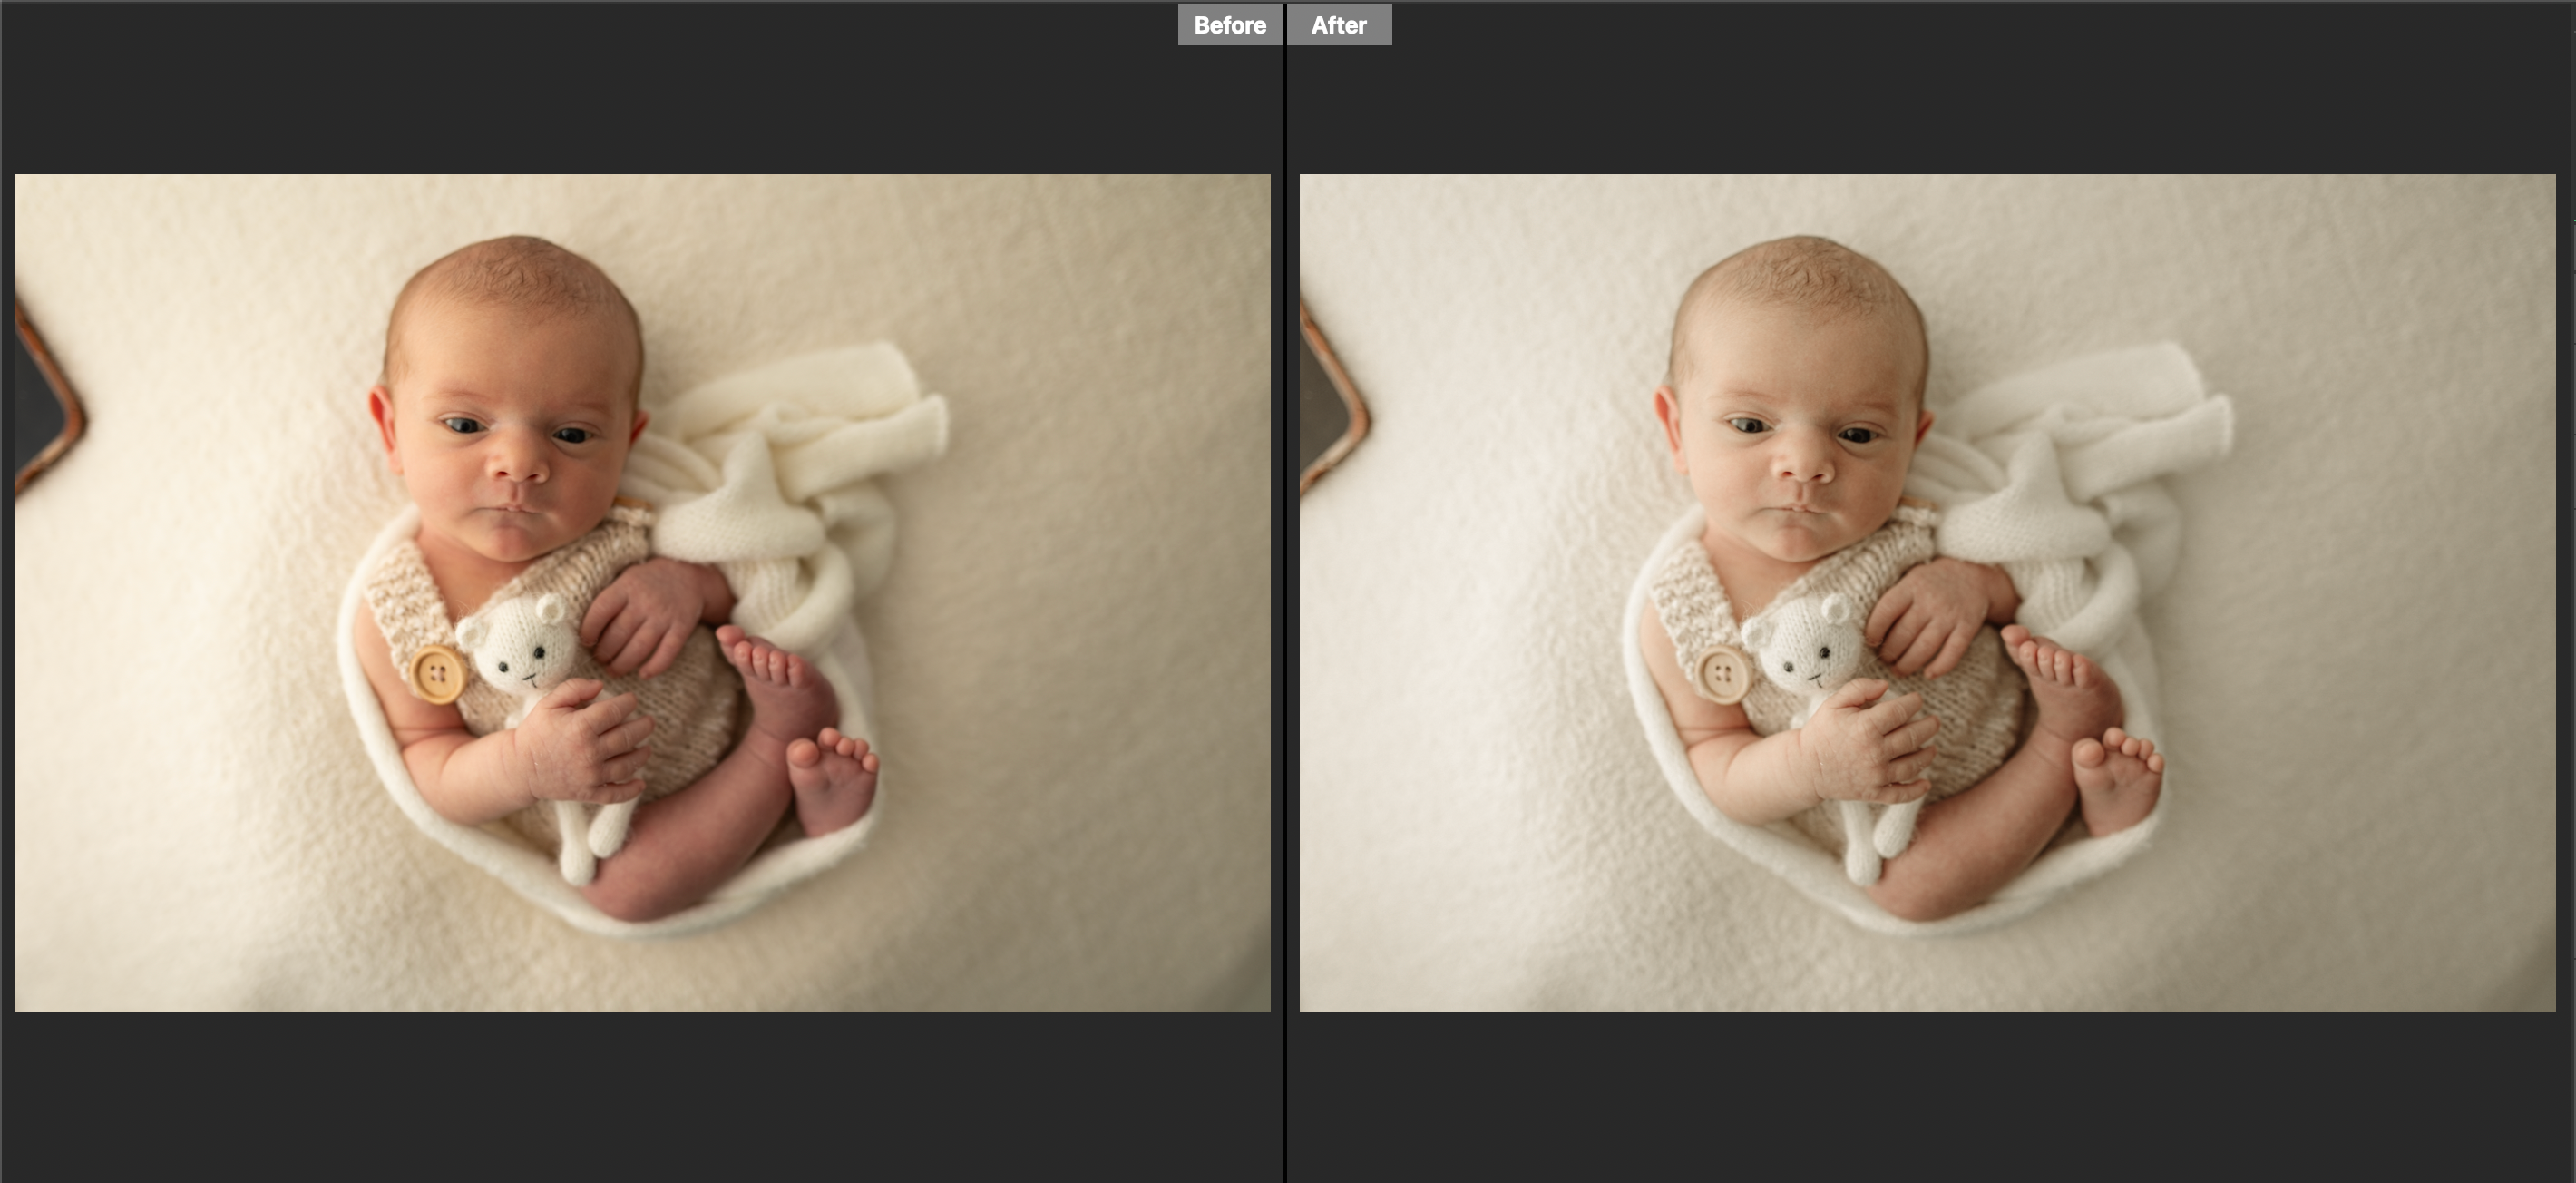The image size is (2576, 1183).
Task: Click the wooden button in the After image
Action: point(1723,675)
